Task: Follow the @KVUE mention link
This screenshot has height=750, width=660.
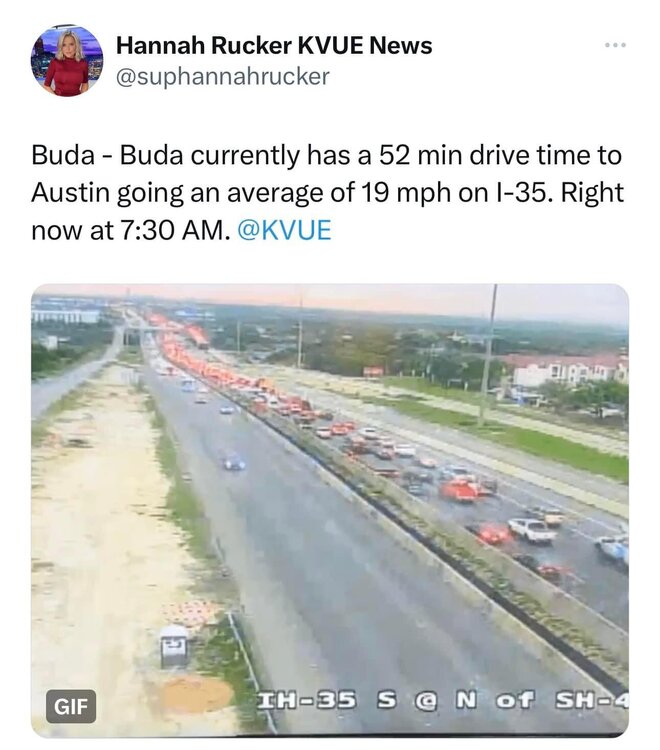Action: [284, 230]
